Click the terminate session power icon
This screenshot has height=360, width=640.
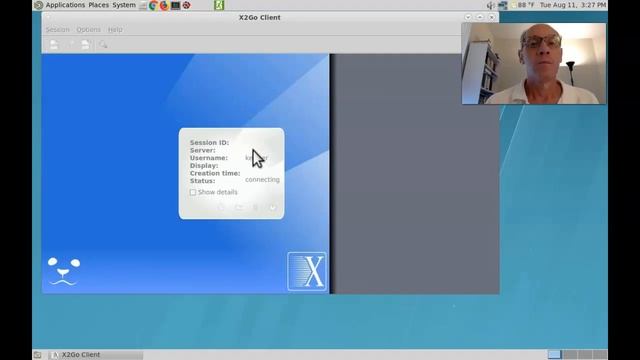pyautogui.click(x=272, y=208)
